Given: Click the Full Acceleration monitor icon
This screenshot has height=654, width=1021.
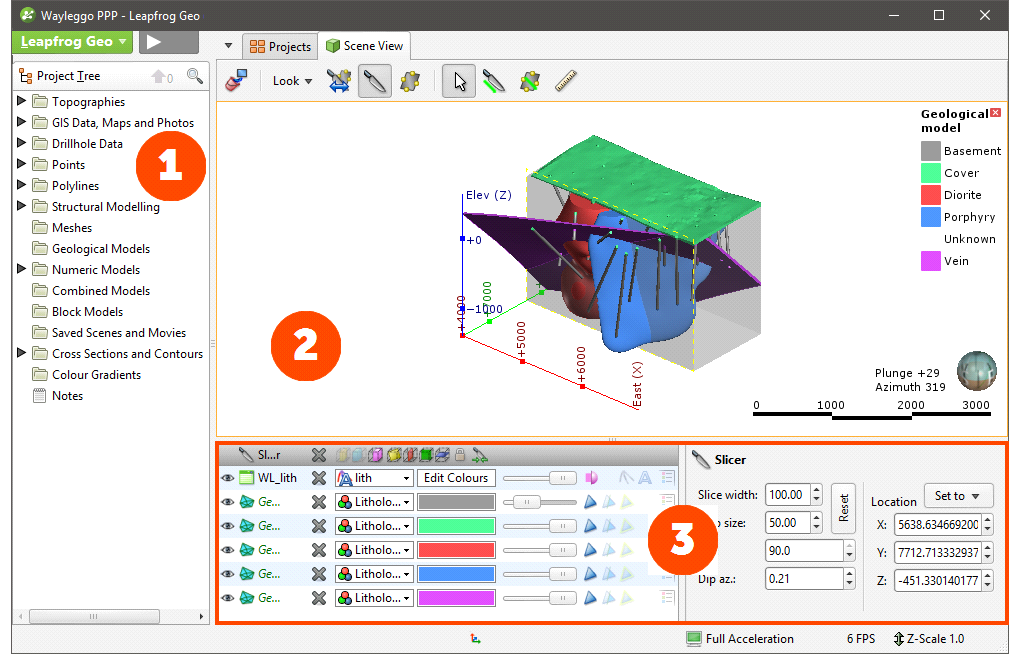Looking at the screenshot, I should pos(694,639).
